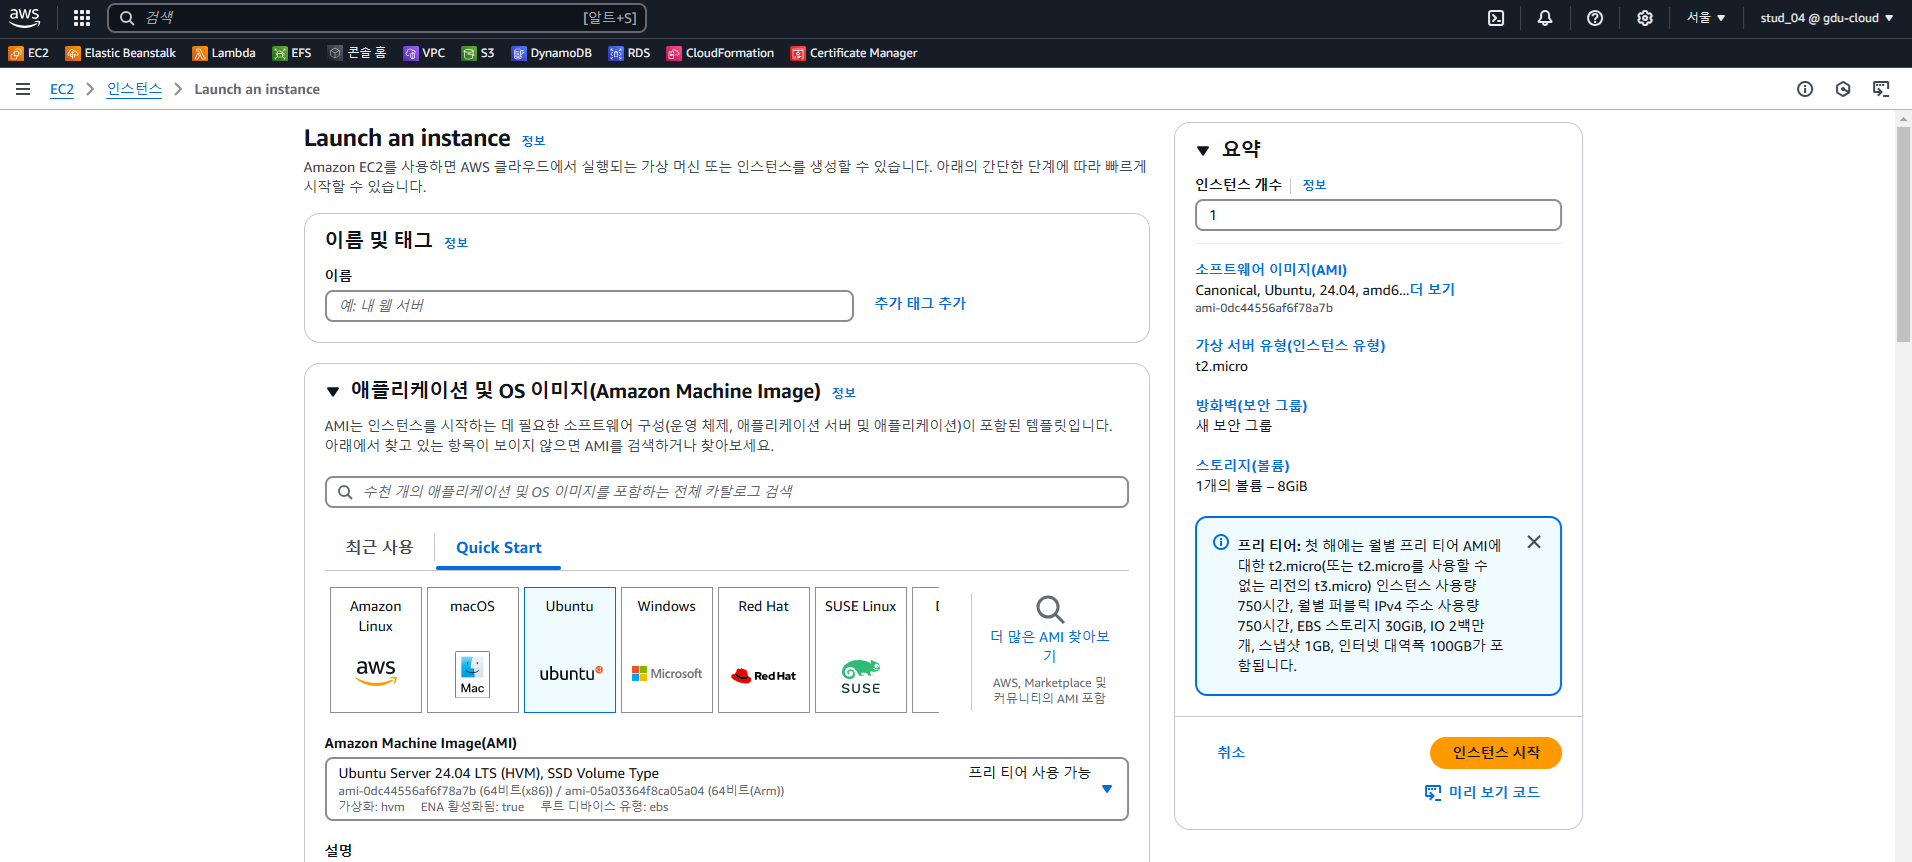Viewport: 1912px width, 862px height.
Task: Open the Elastic Beanstalk favorite shortcut
Action: point(121,53)
